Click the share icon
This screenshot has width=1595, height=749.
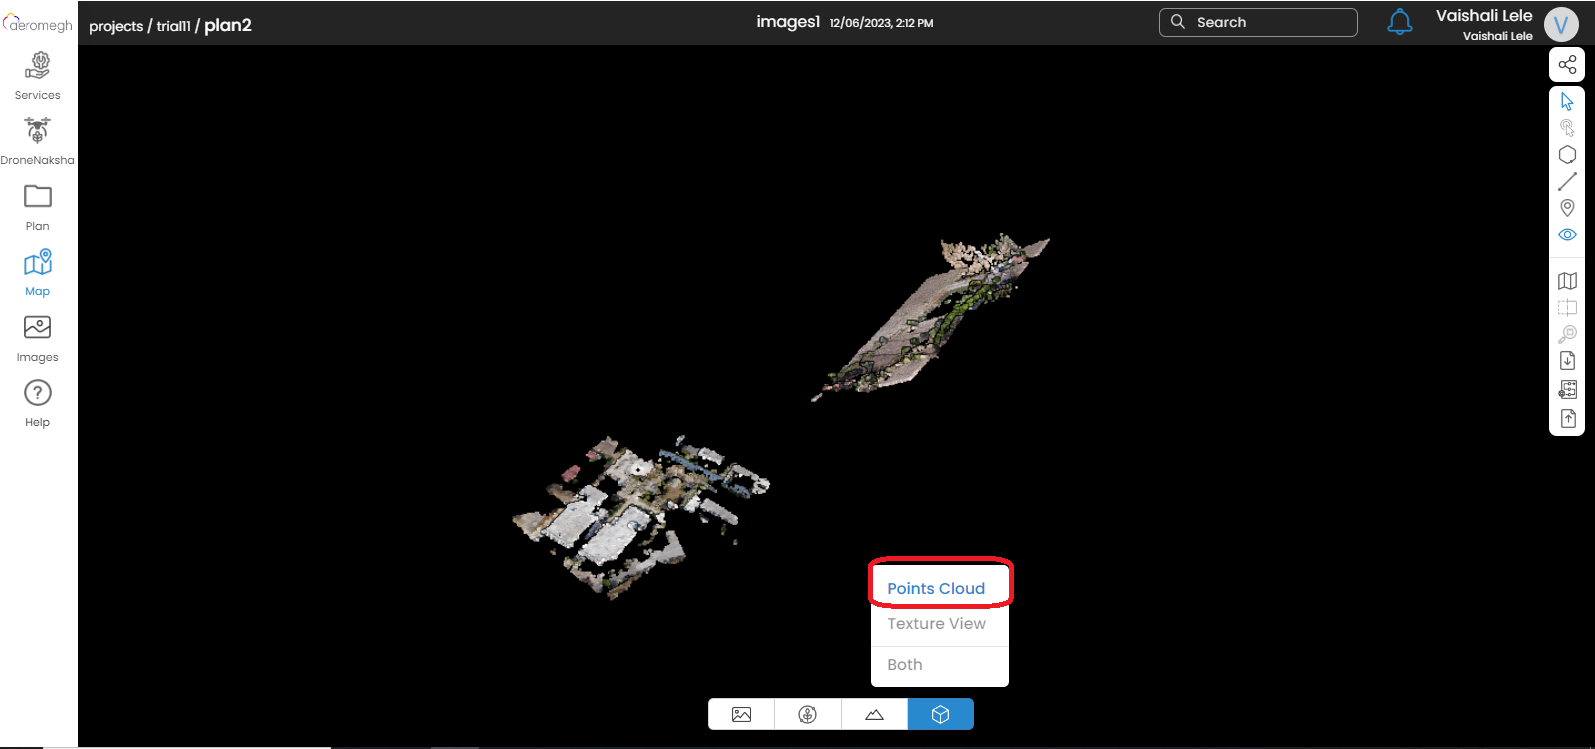pyautogui.click(x=1567, y=65)
